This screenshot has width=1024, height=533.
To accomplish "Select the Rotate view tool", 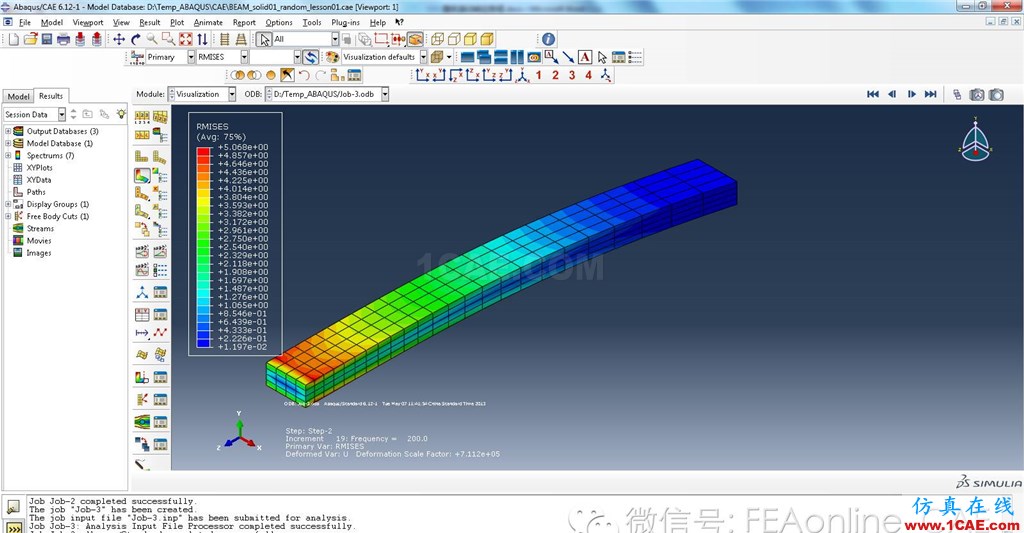I will coord(135,40).
